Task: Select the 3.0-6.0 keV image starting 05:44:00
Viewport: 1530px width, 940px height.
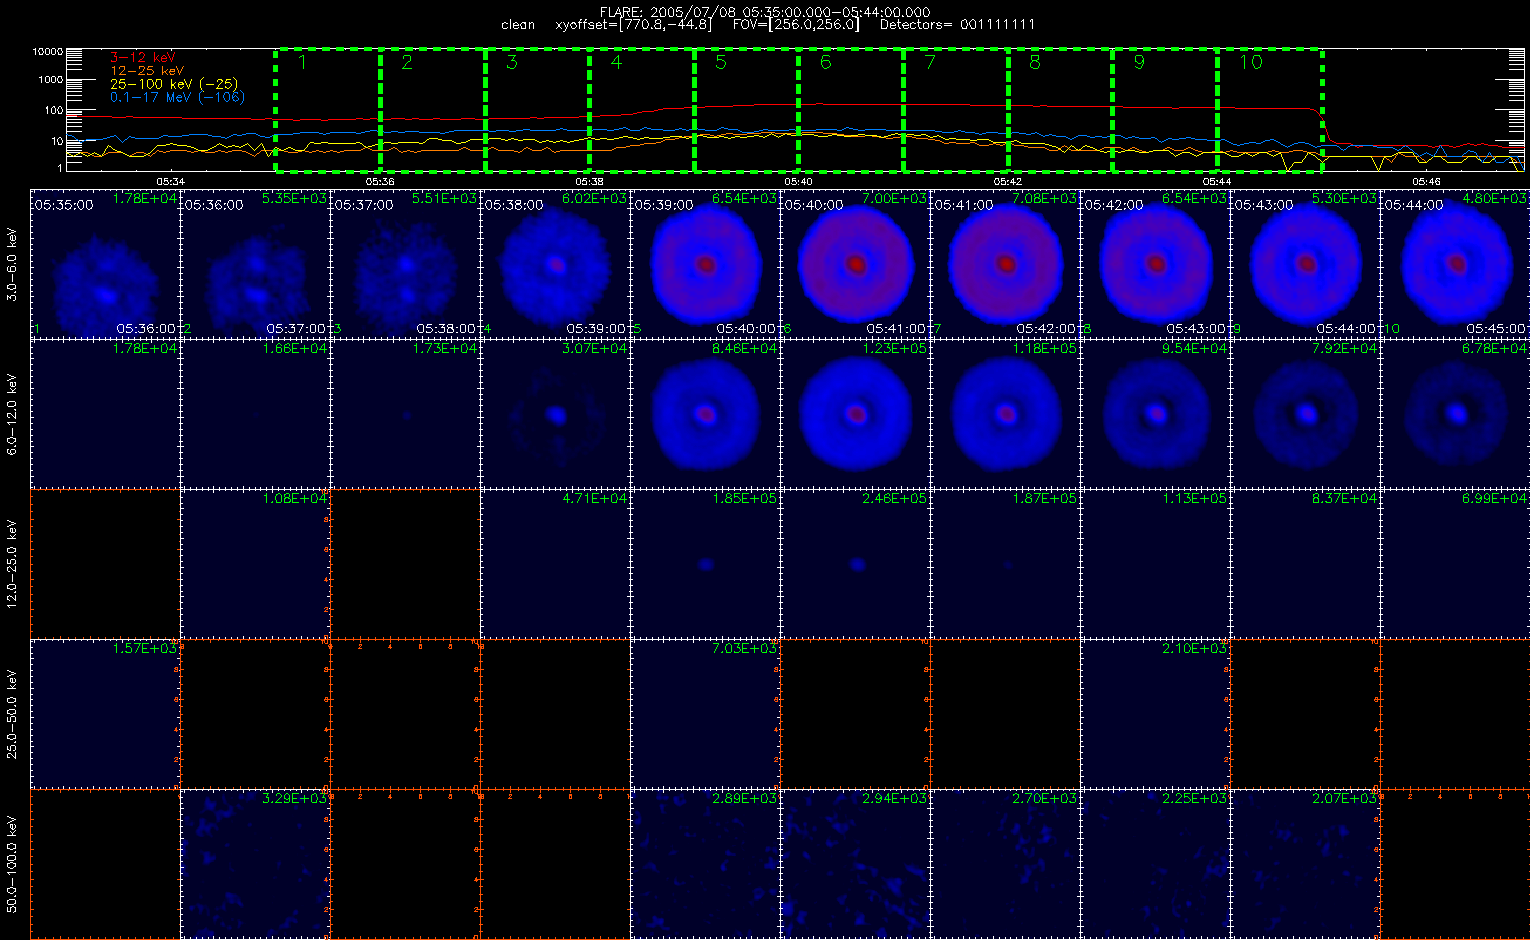Action: 1456,264
